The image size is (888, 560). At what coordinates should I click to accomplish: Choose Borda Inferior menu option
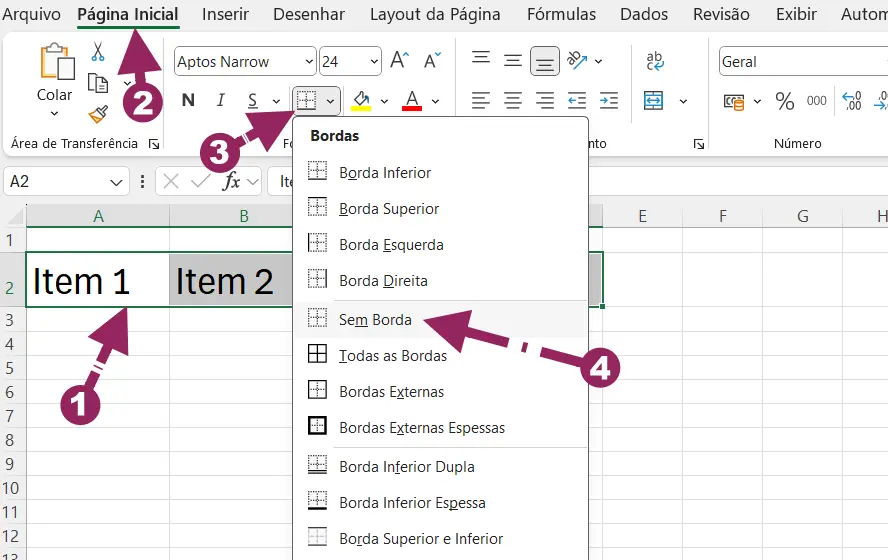pos(441,173)
